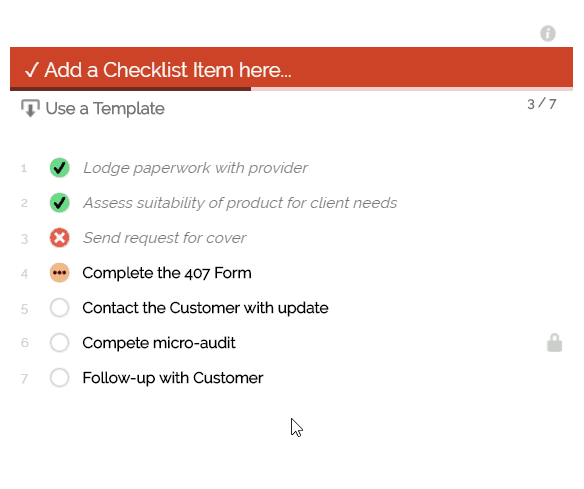Click the orange in-progress dots on item 4
This screenshot has height=489, width=584.
(x=60, y=273)
